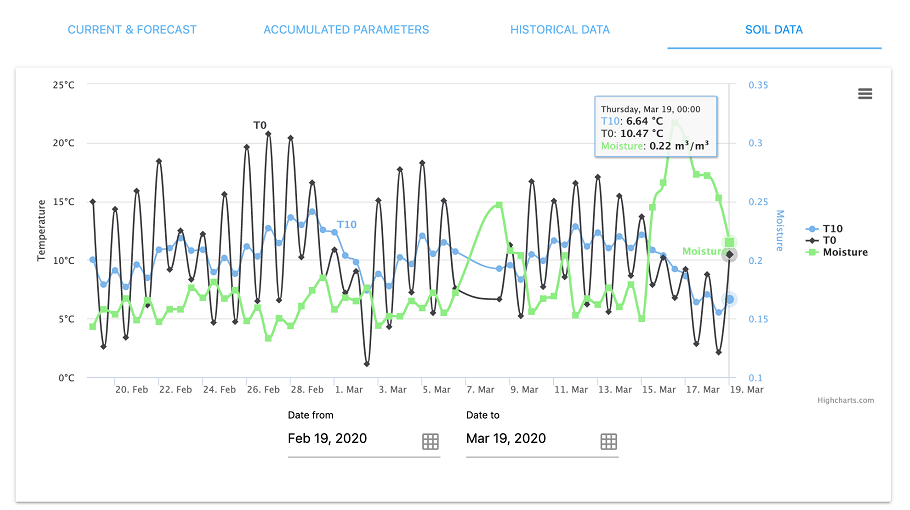Click the Temperature axis title
The image size is (910, 510).
[x=41, y=230]
